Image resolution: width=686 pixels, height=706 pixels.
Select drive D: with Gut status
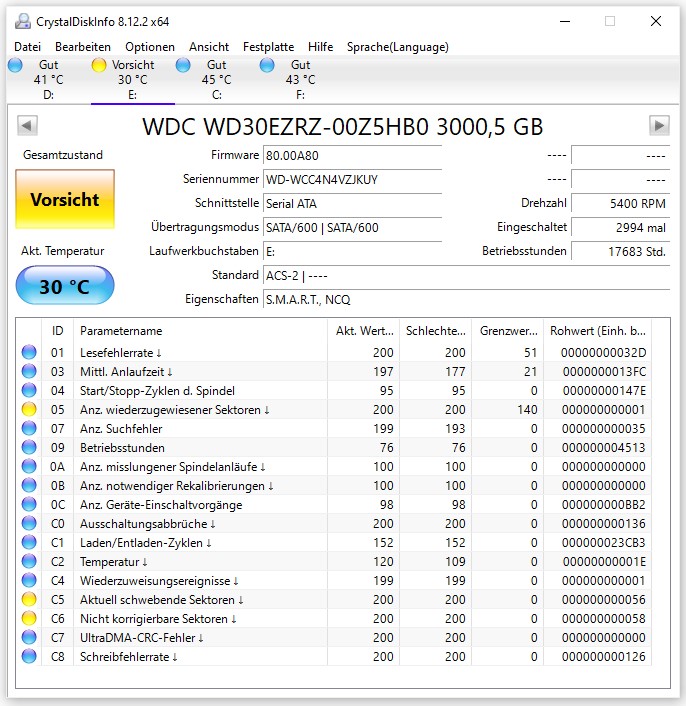click(49, 80)
